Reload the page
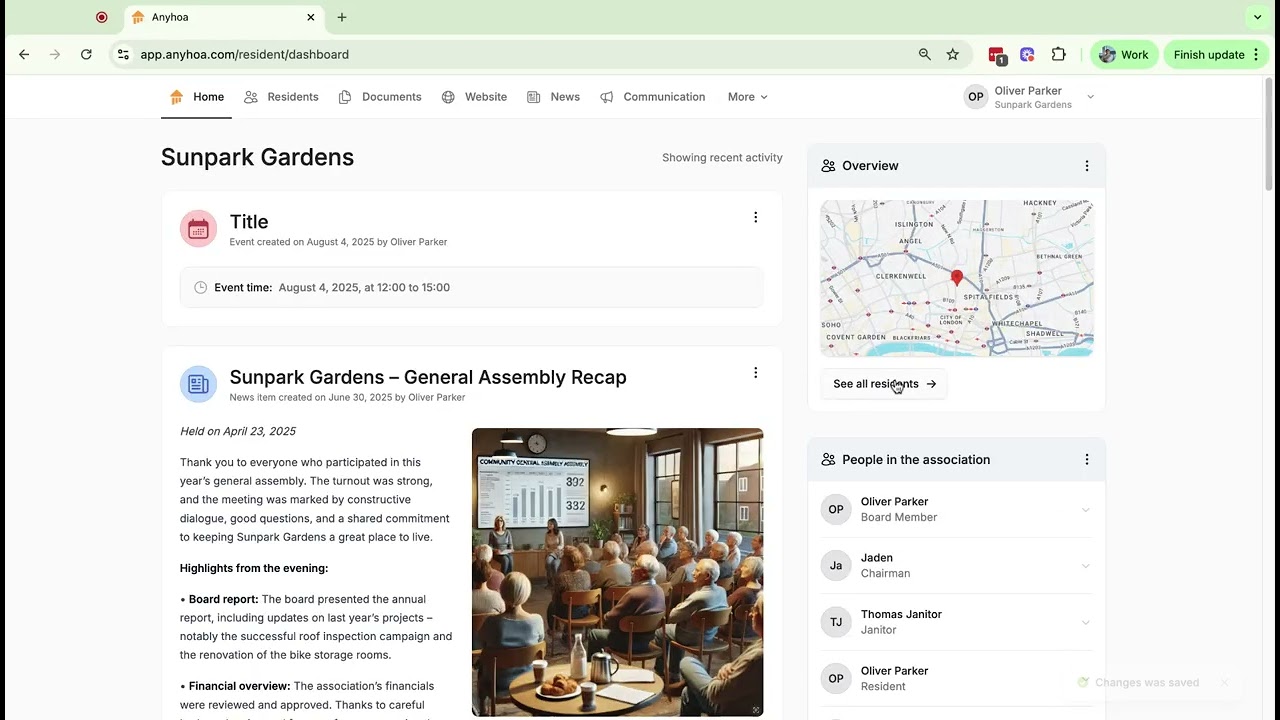The height and width of the screenshot is (720, 1280). 86,55
